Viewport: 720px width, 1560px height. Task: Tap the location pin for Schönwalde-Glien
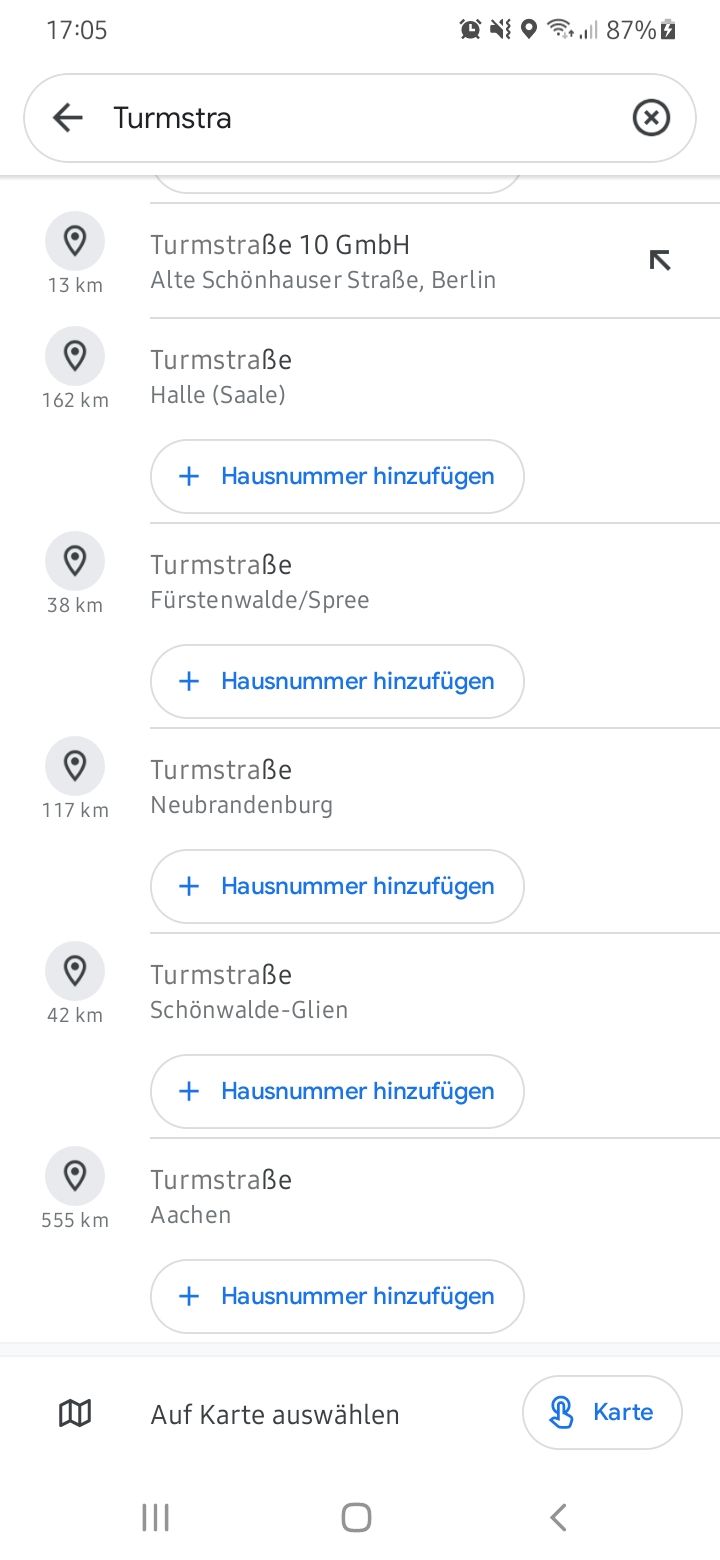click(x=75, y=971)
